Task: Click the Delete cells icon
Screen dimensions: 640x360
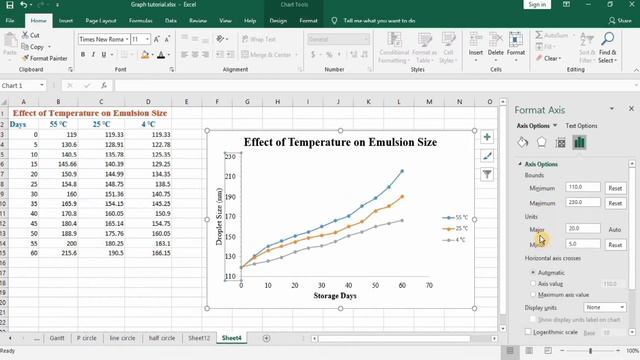Action: (496, 40)
